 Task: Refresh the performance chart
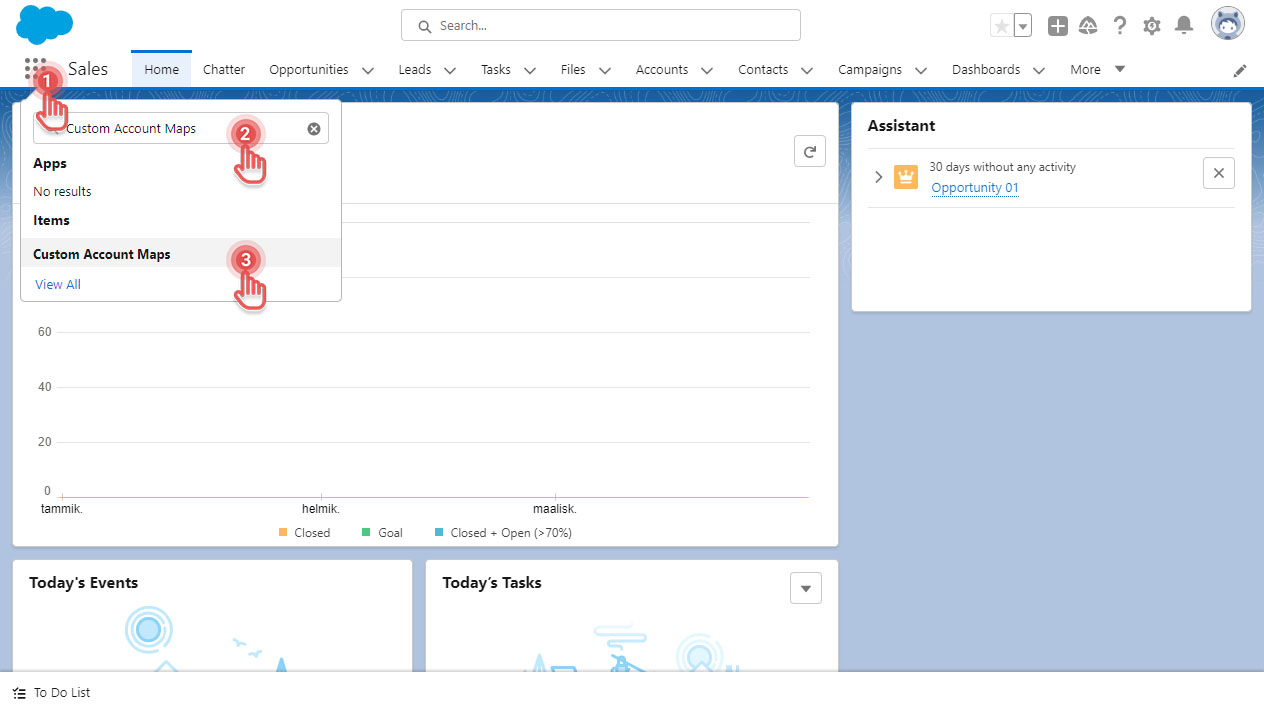click(x=809, y=151)
